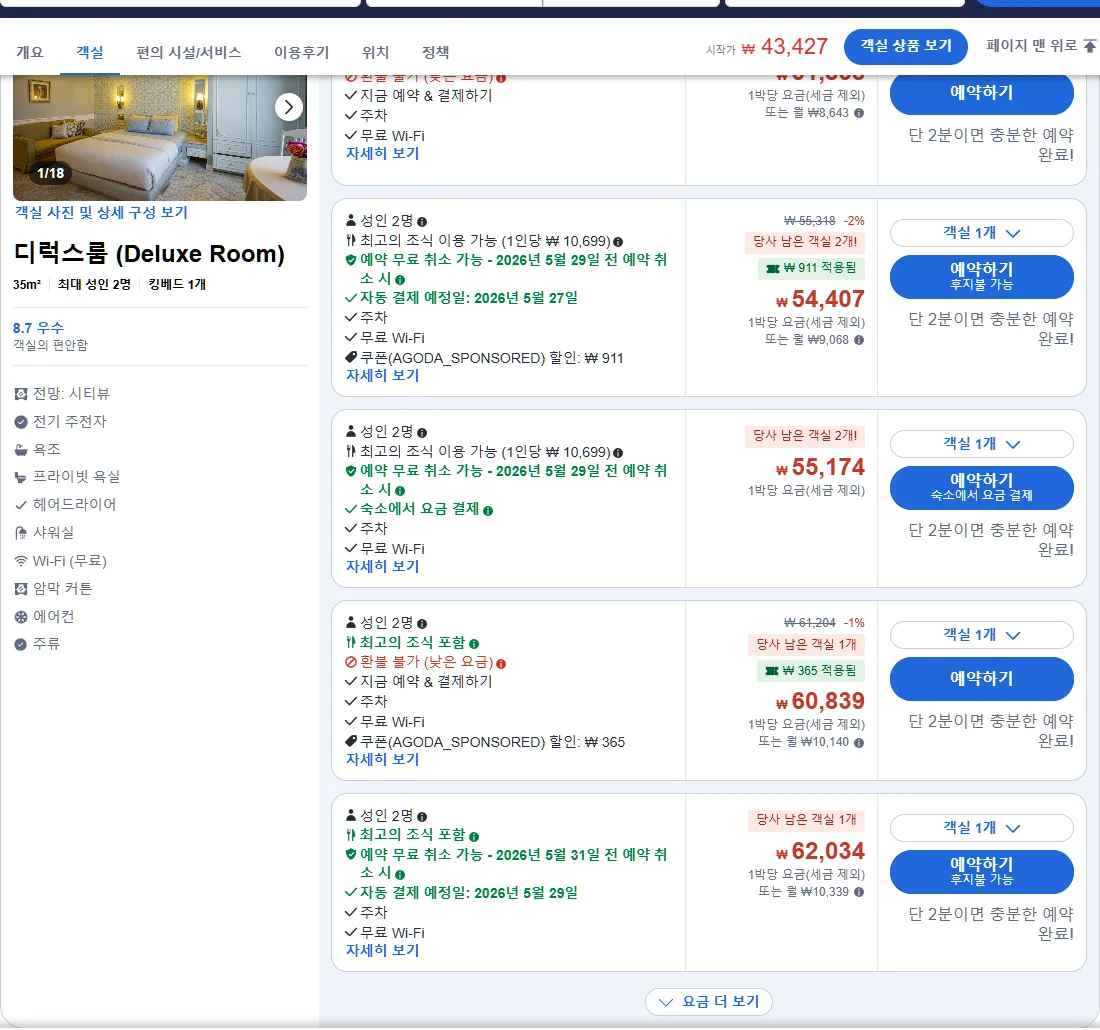Click the ₩55,174 price
Screen dimensions: 1100x1030
click(820, 467)
